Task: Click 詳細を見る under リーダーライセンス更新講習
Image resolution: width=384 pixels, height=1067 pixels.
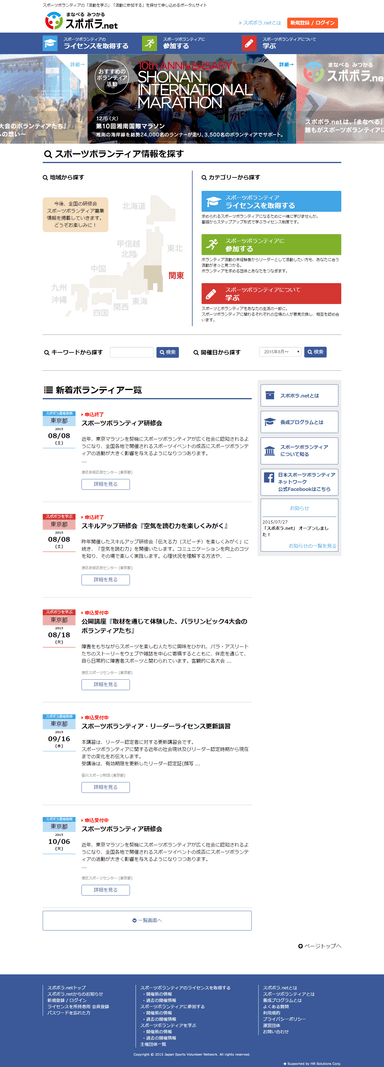Action: [106, 787]
